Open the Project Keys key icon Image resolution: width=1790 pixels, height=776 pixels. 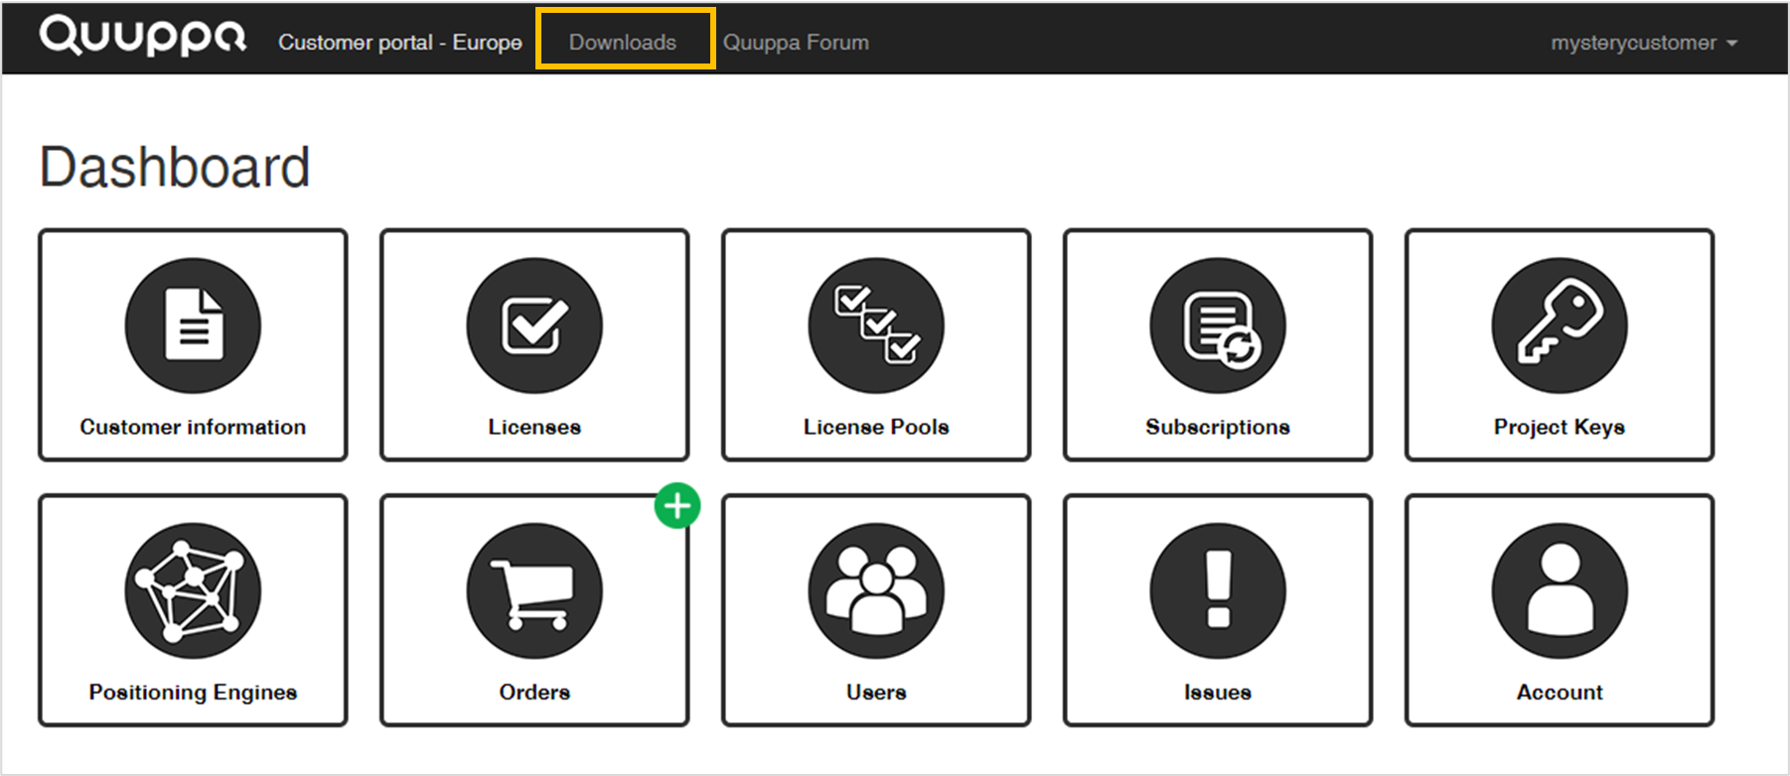[1560, 326]
